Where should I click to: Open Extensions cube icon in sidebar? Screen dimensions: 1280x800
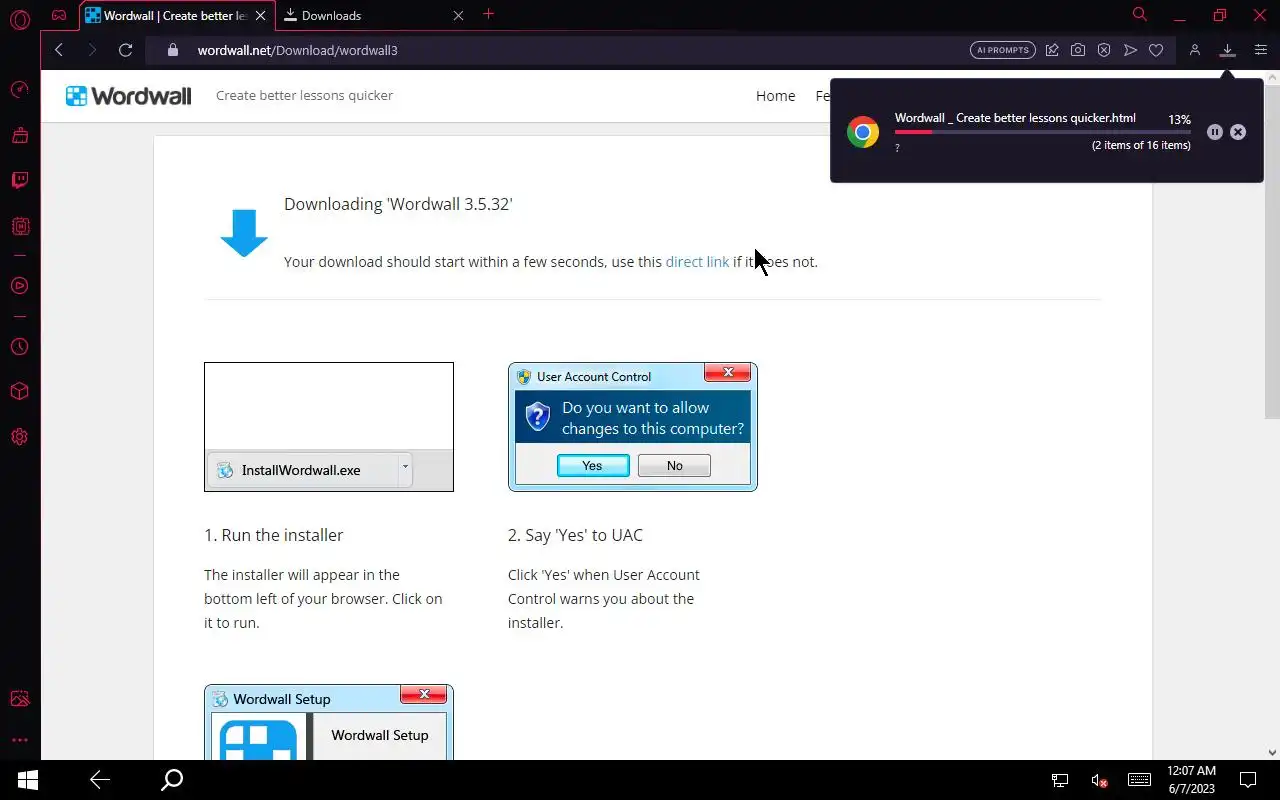[20, 392]
